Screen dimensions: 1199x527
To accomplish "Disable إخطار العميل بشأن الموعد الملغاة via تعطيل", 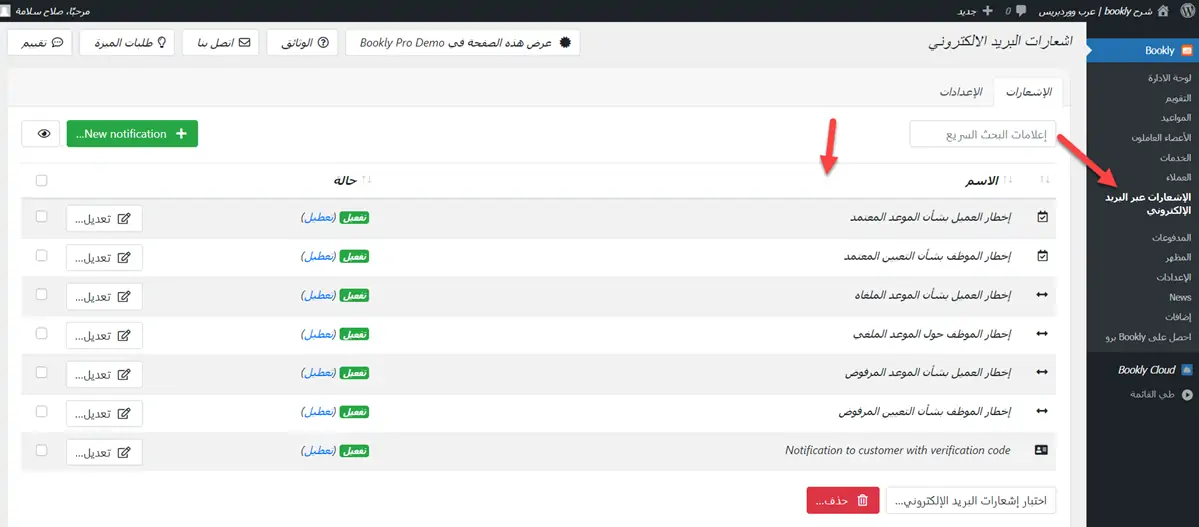I will click(x=319, y=295).
